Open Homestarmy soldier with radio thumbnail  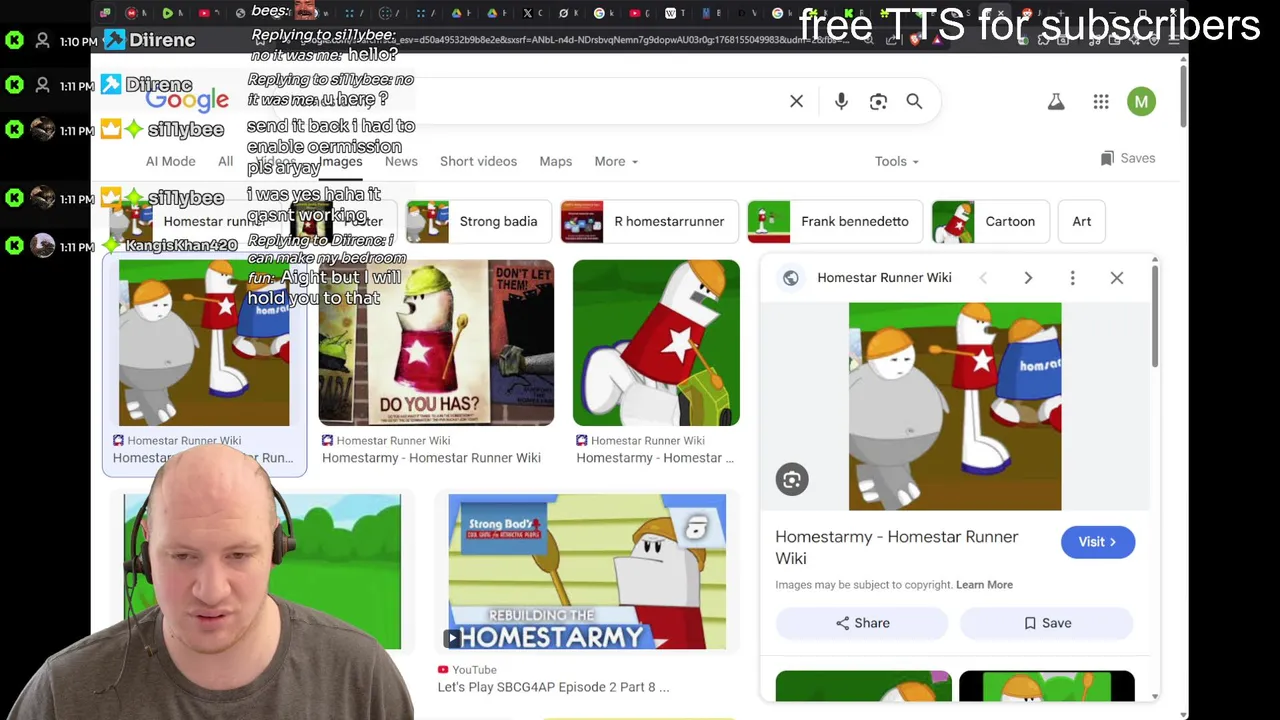click(x=656, y=343)
